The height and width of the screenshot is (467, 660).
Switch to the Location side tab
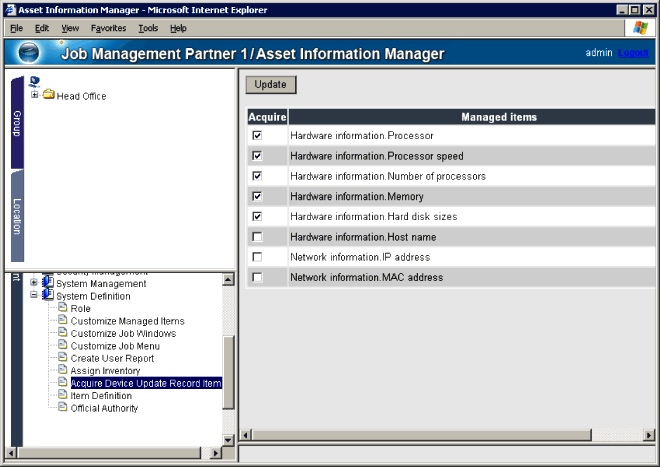(x=17, y=216)
